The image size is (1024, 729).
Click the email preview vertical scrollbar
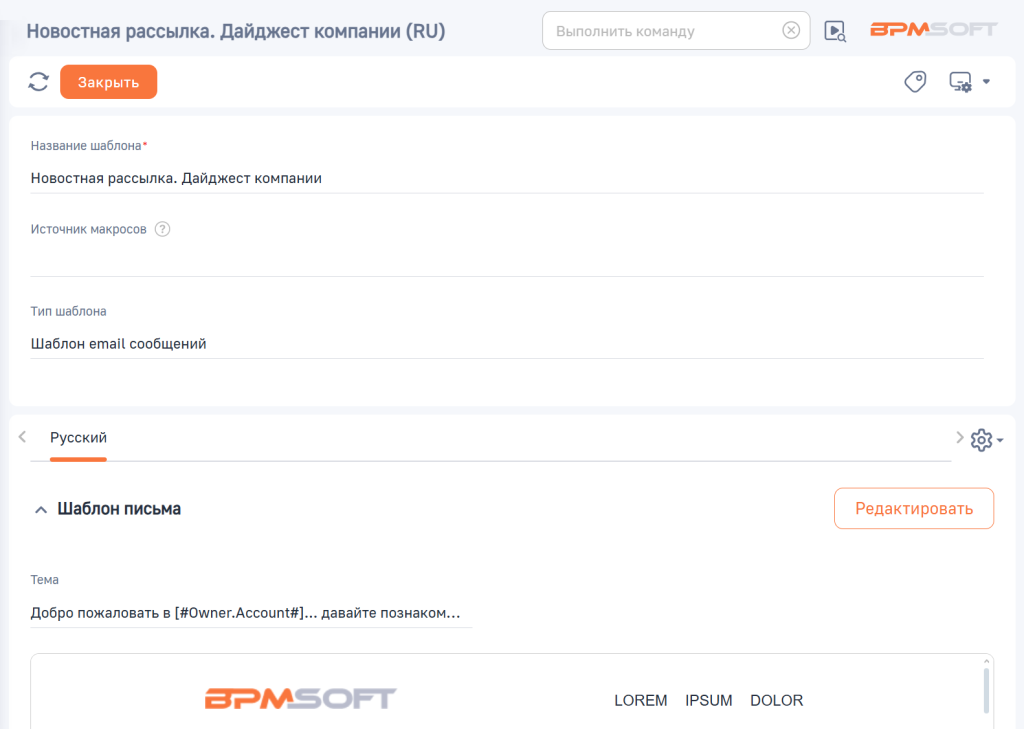[986, 690]
